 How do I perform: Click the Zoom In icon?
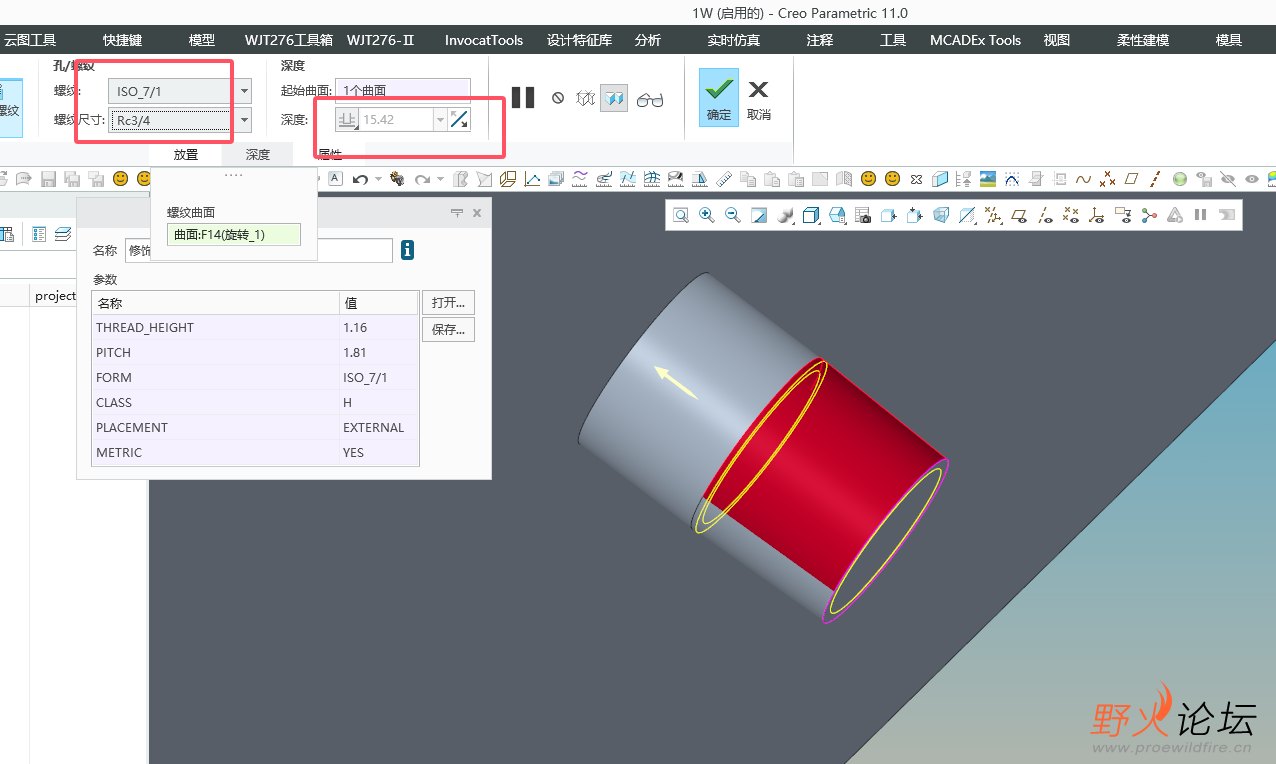click(707, 215)
